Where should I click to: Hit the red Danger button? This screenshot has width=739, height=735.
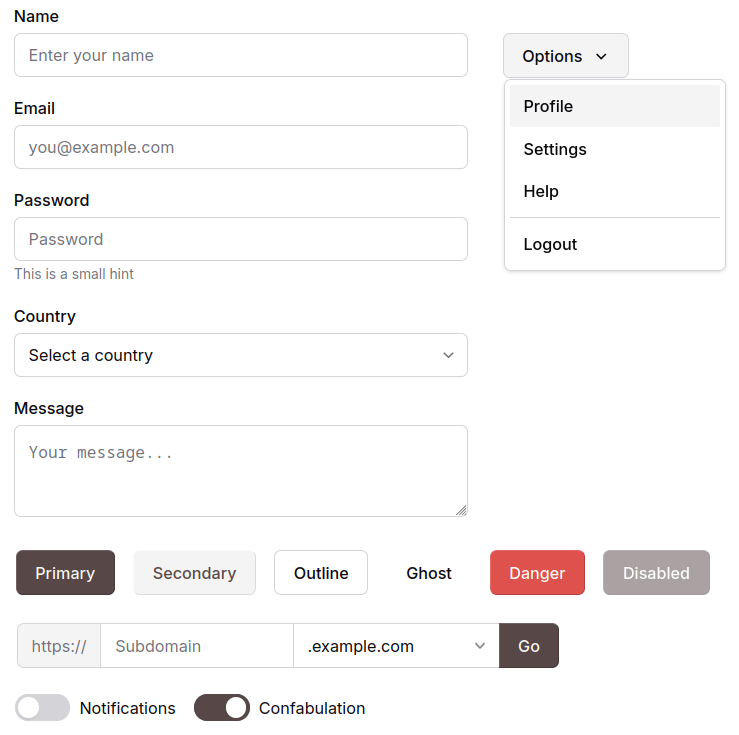point(537,573)
